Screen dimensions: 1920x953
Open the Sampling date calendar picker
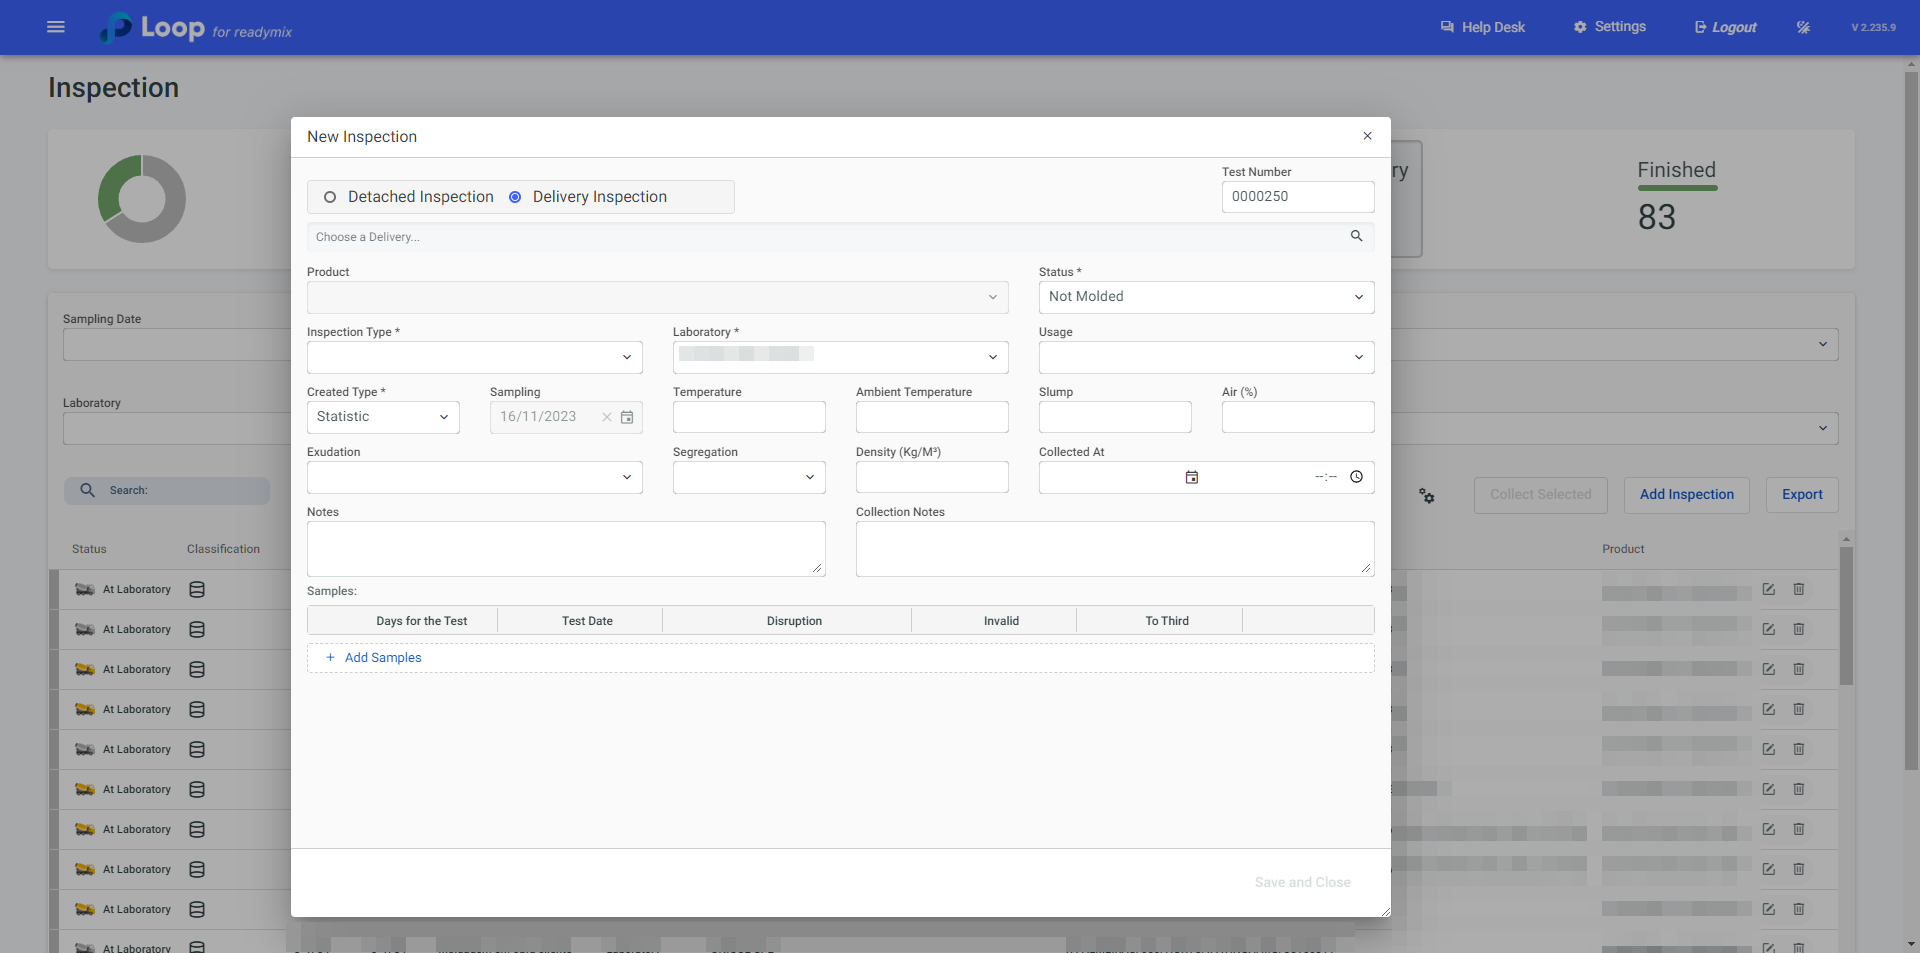click(x=627, y=417)
